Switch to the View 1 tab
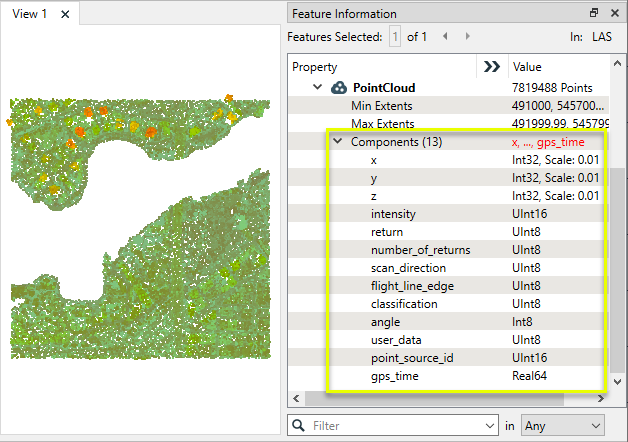Image resolution: width=628 pixels, height=442 pixels. (x=30, y=14)
